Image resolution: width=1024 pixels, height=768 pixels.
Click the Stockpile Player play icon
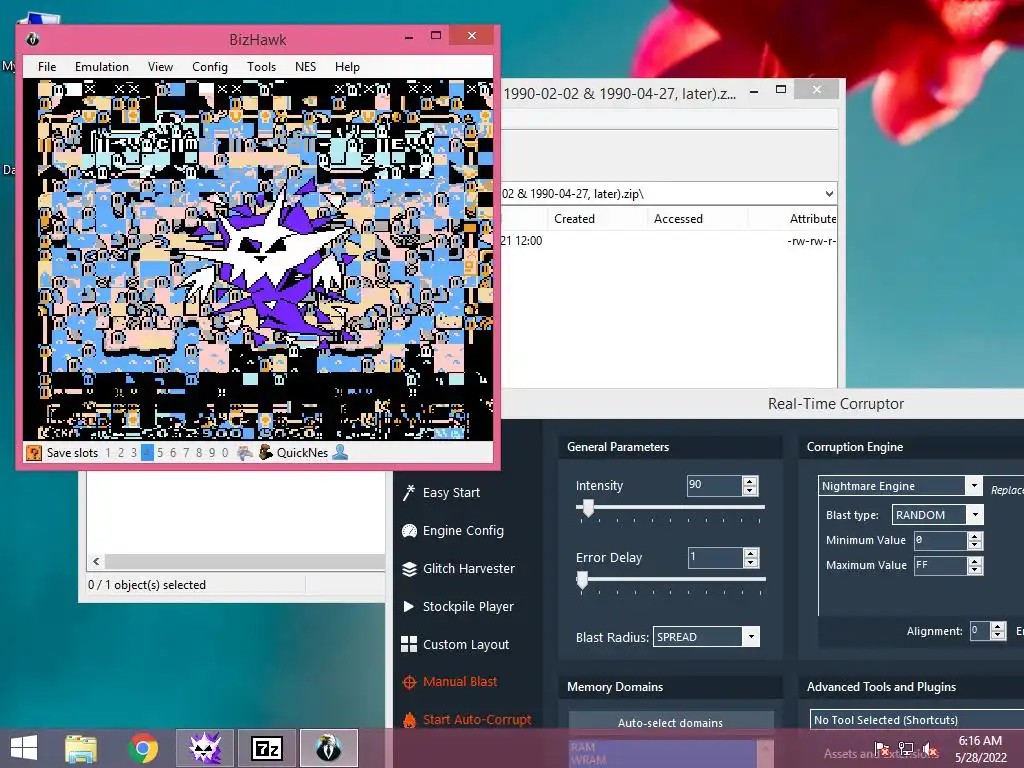[x=409, y=607]
